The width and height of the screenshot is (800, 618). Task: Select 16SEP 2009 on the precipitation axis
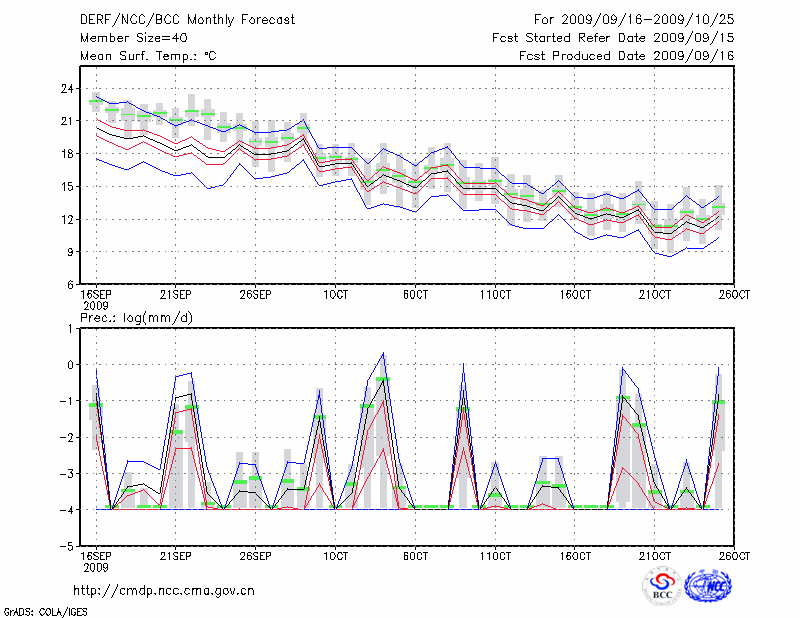95,560
